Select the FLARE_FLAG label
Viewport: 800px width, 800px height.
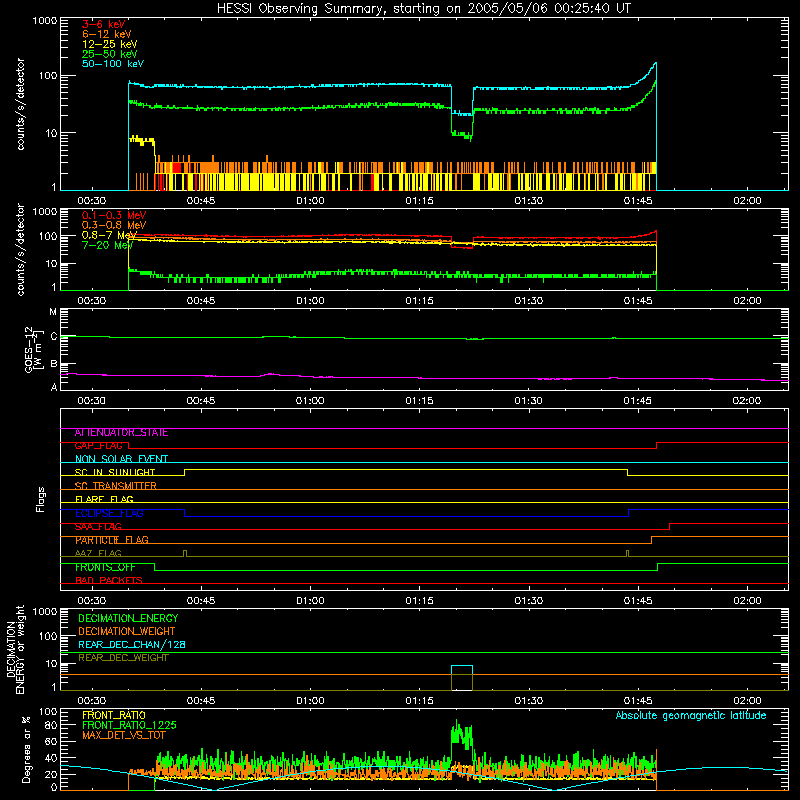click(104, 499)
